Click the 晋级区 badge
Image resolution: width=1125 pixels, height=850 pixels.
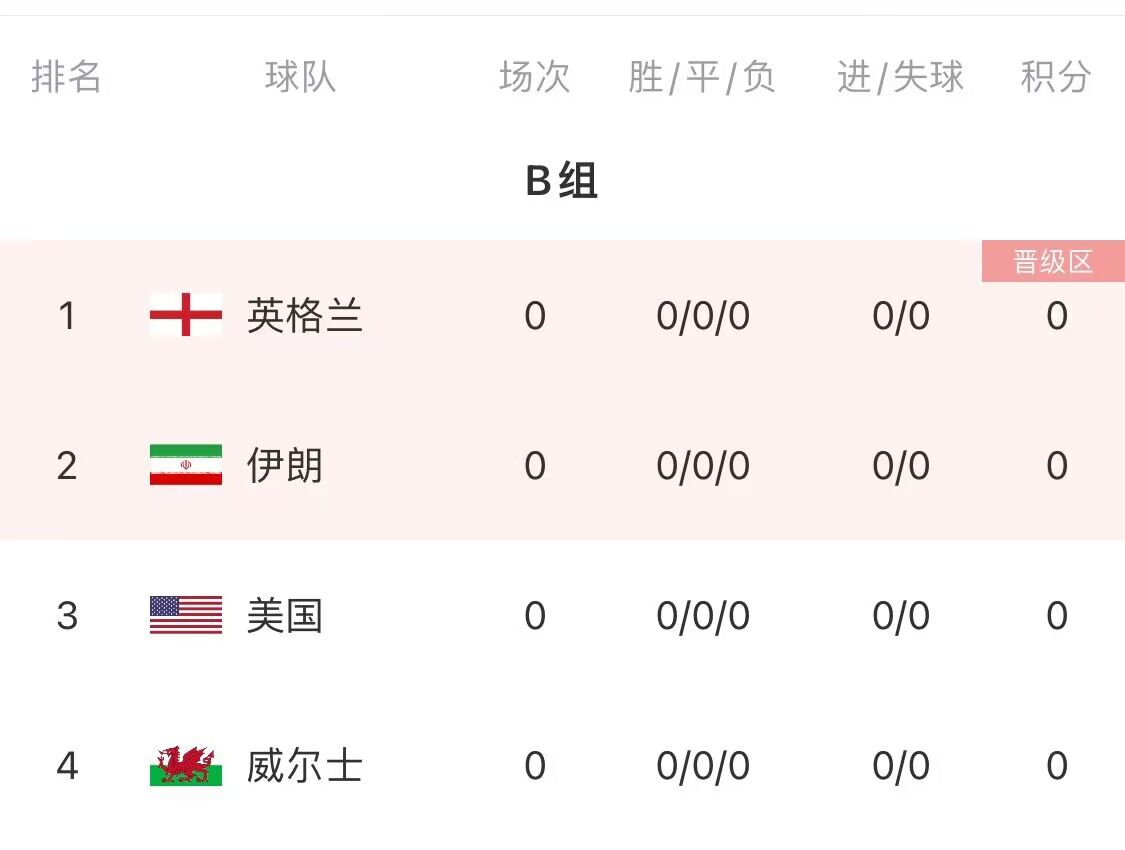coord(1053,261)
